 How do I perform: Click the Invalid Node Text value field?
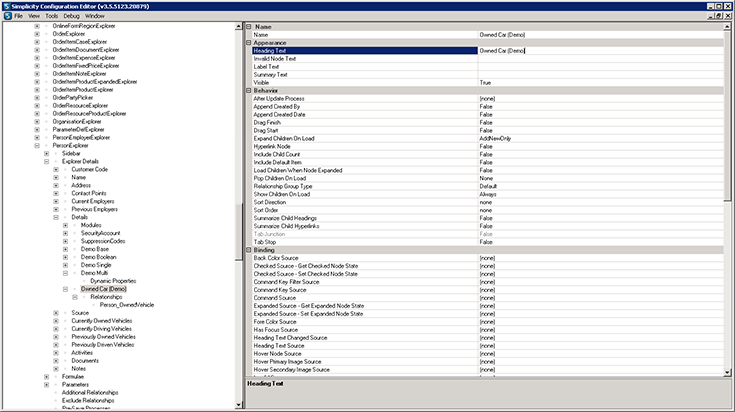600,59
